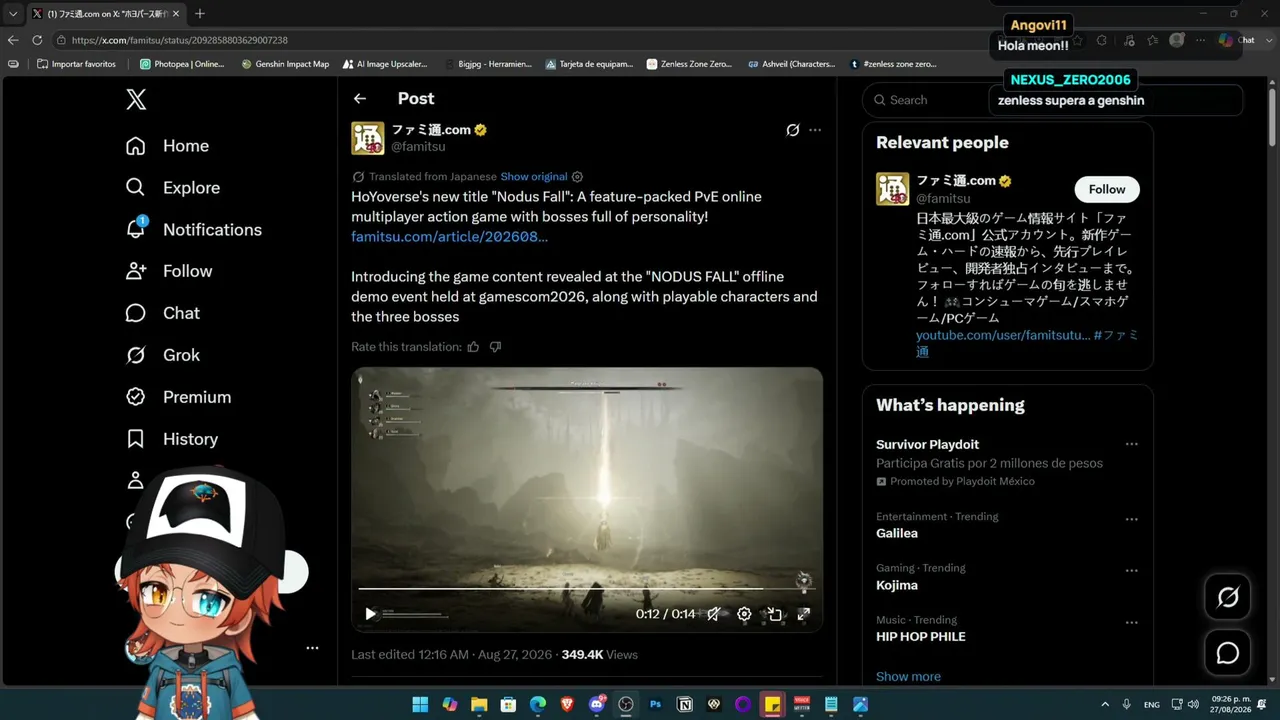Reload the page in the browser

37,40
